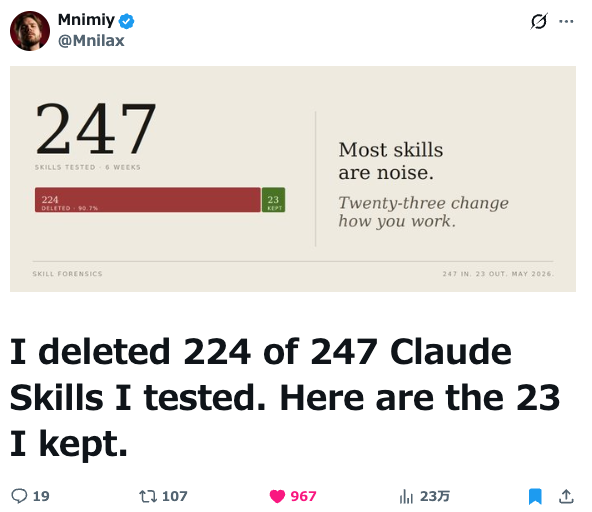Viewport: 592px width, 512px height.
Task: Click the 23万 view count
Action: pyautogui.click(x=435, y=496)
